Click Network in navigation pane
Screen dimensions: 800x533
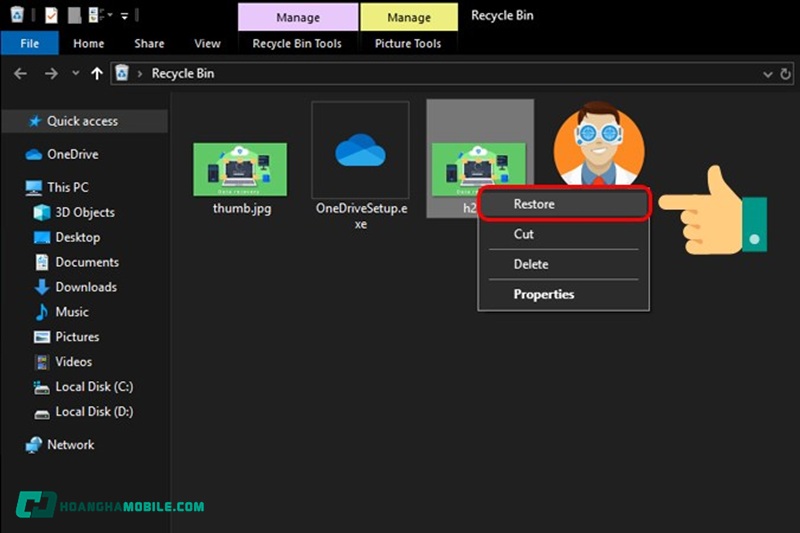point(70,445)
